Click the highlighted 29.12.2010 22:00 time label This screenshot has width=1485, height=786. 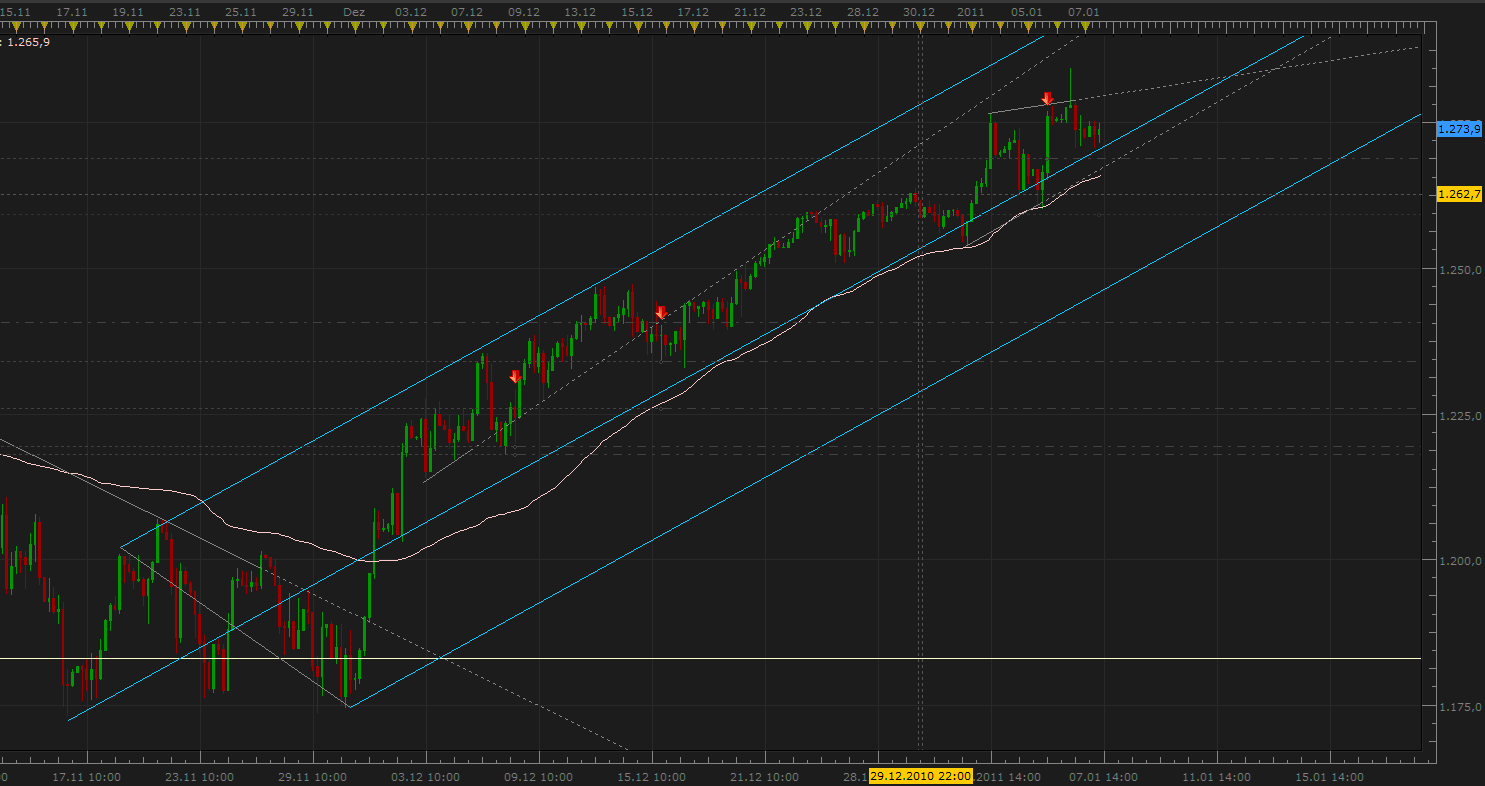coord(921,776)
